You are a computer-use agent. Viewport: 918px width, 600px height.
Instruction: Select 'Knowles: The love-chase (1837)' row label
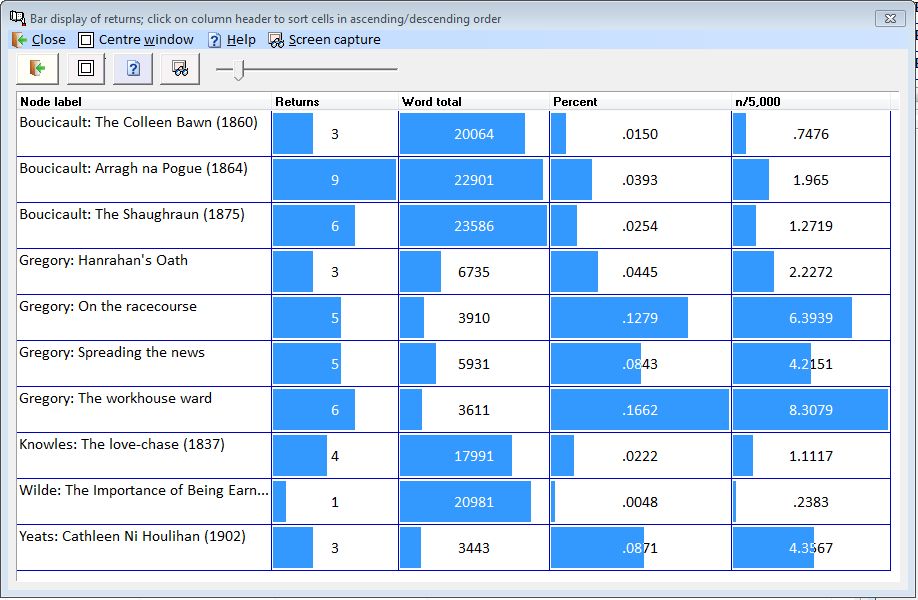[x=122, y=444]
